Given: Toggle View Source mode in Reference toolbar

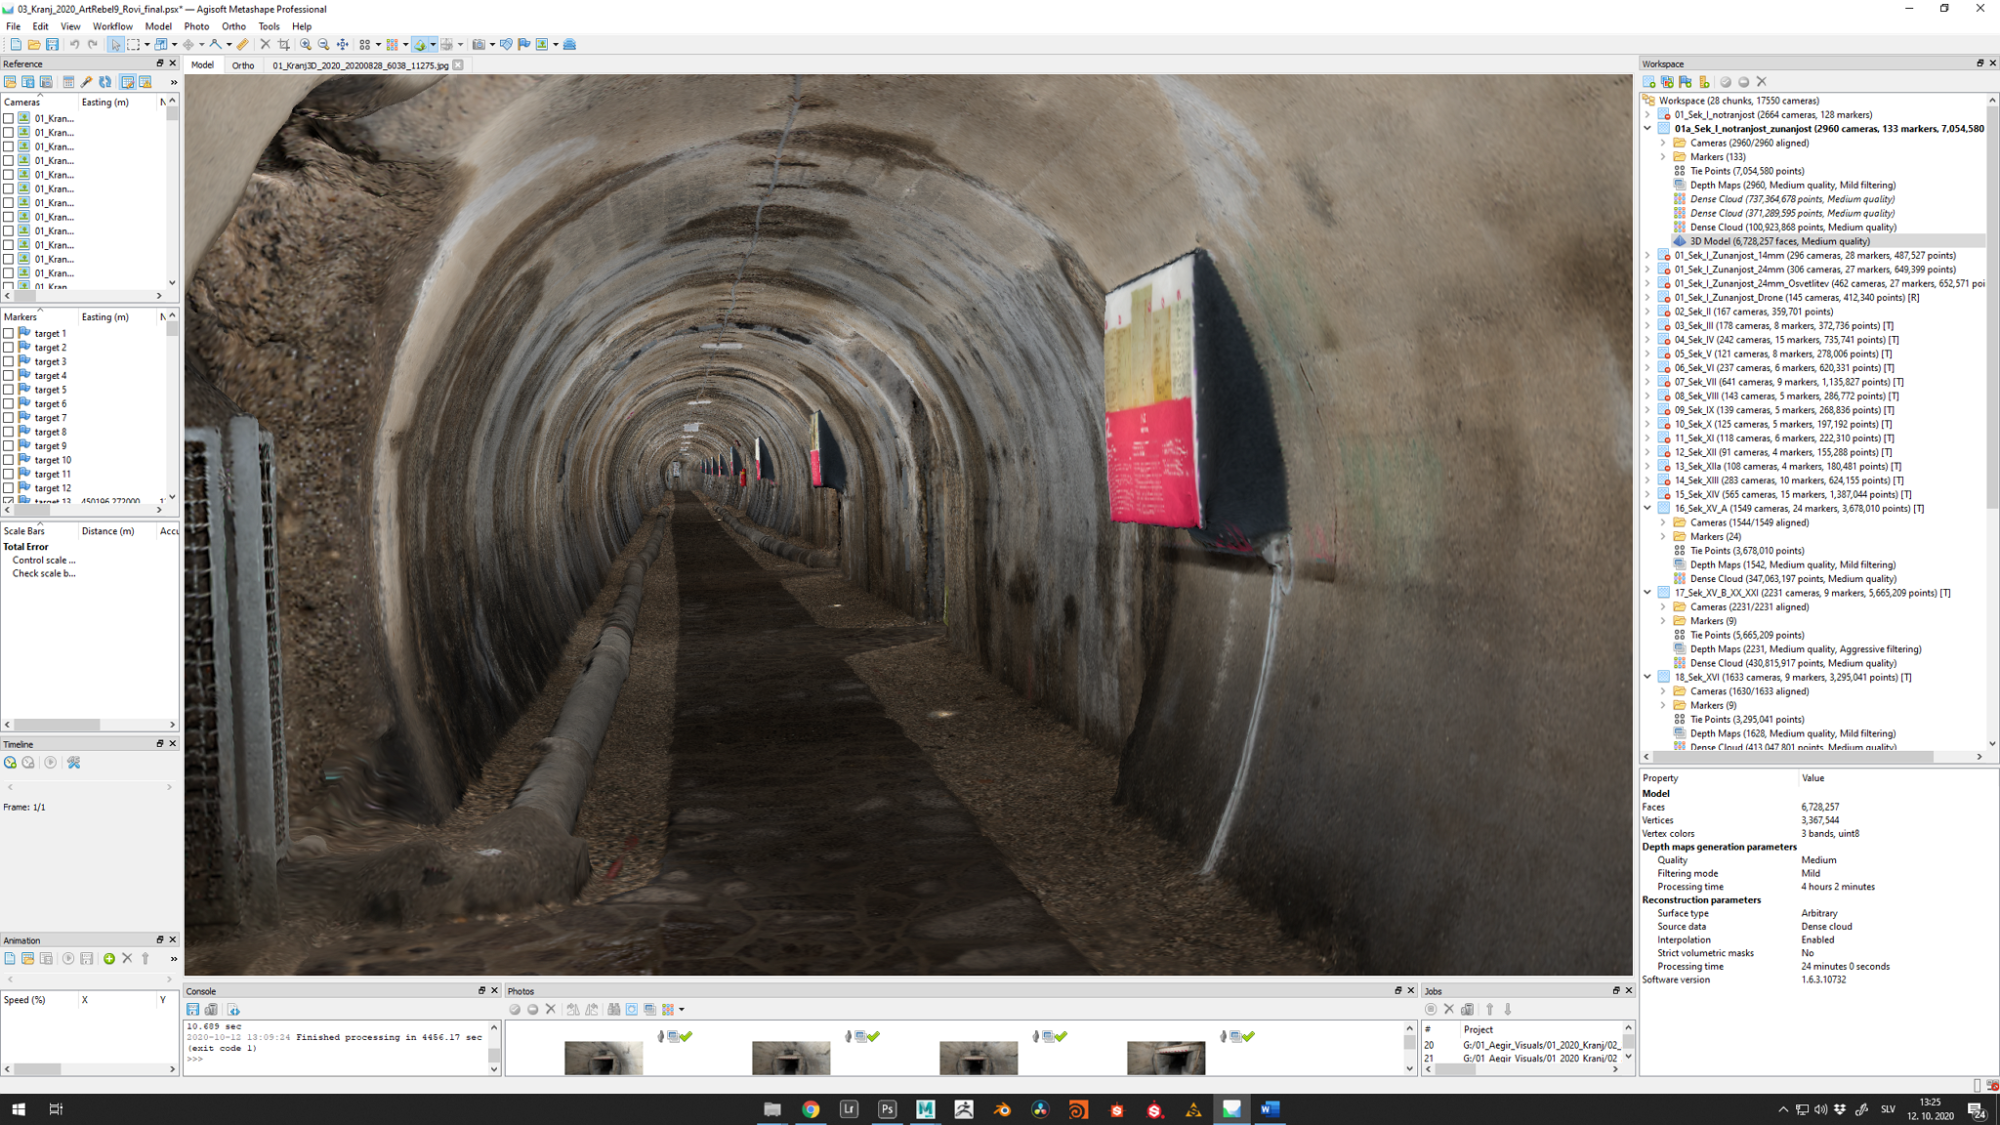Looking at the screenshot, I should click(127, 82).
